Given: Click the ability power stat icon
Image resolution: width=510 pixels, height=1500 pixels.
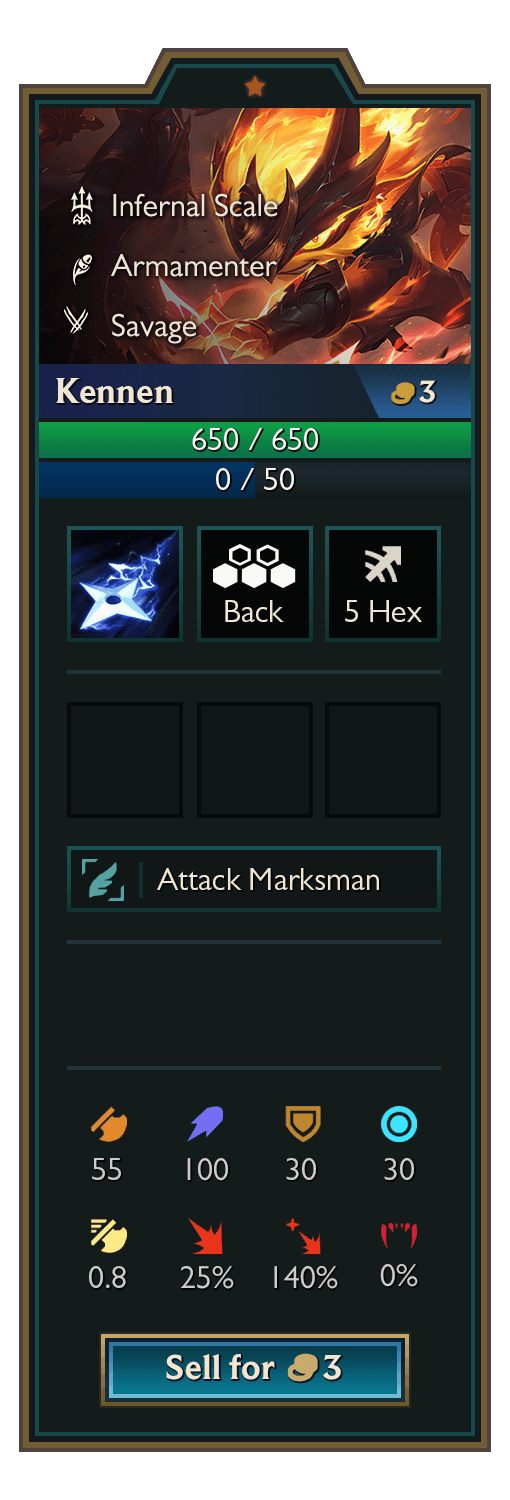Looking at the screenshot, I should [x=206, y=1125].
